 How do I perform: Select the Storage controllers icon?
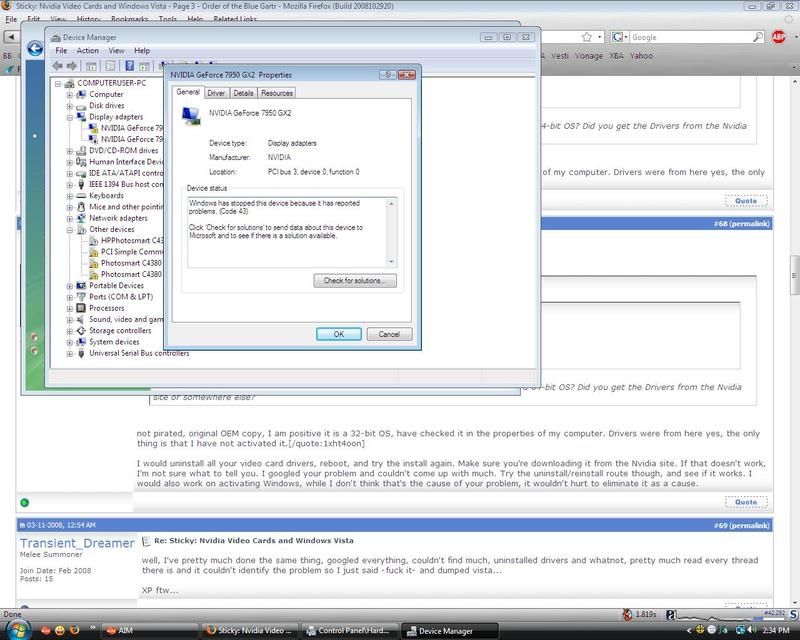coord(81,331)
